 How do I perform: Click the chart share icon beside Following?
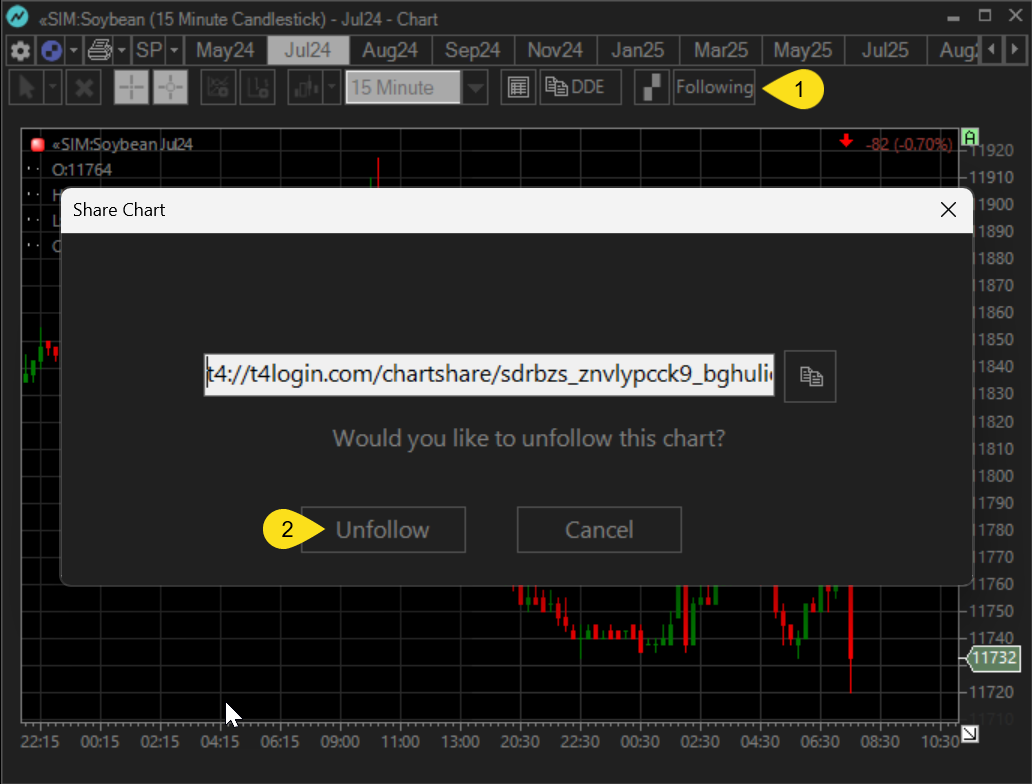click(651, 88)
